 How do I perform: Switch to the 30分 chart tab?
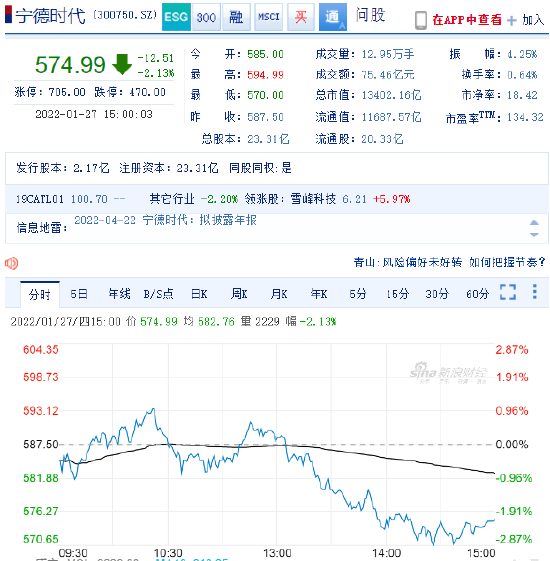pos(437,294)
